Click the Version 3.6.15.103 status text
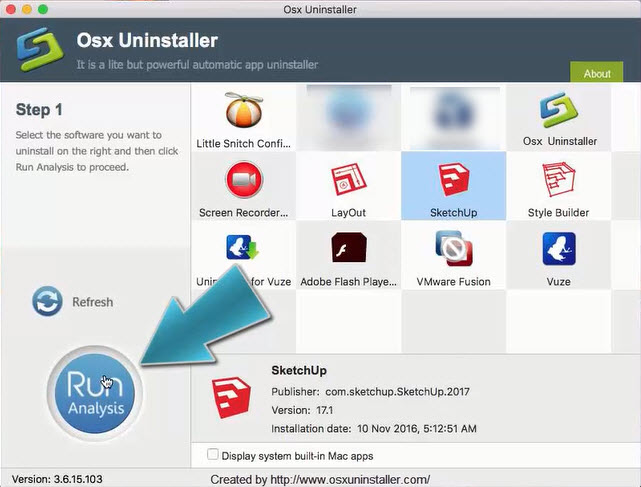This screenshot has height=487, width=641. click(57, 479)
